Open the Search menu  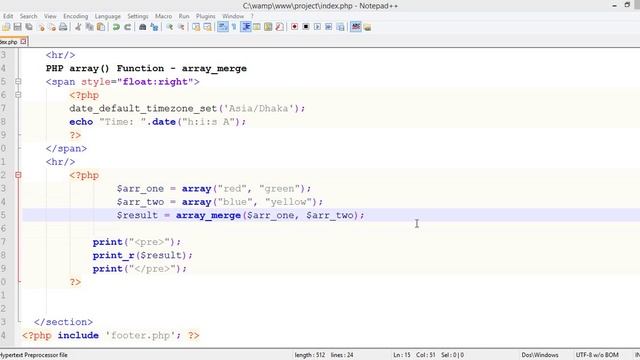(x=29, y=16)
